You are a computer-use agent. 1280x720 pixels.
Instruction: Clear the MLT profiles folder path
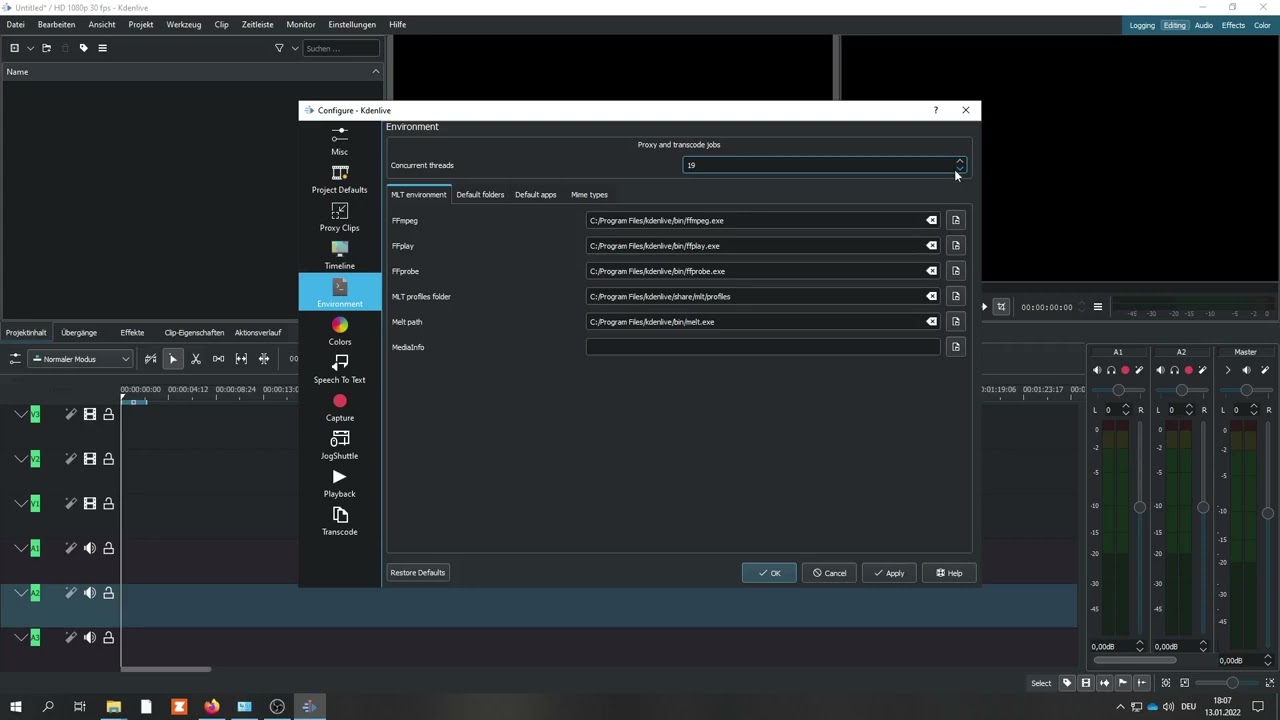tap(931, 296)
